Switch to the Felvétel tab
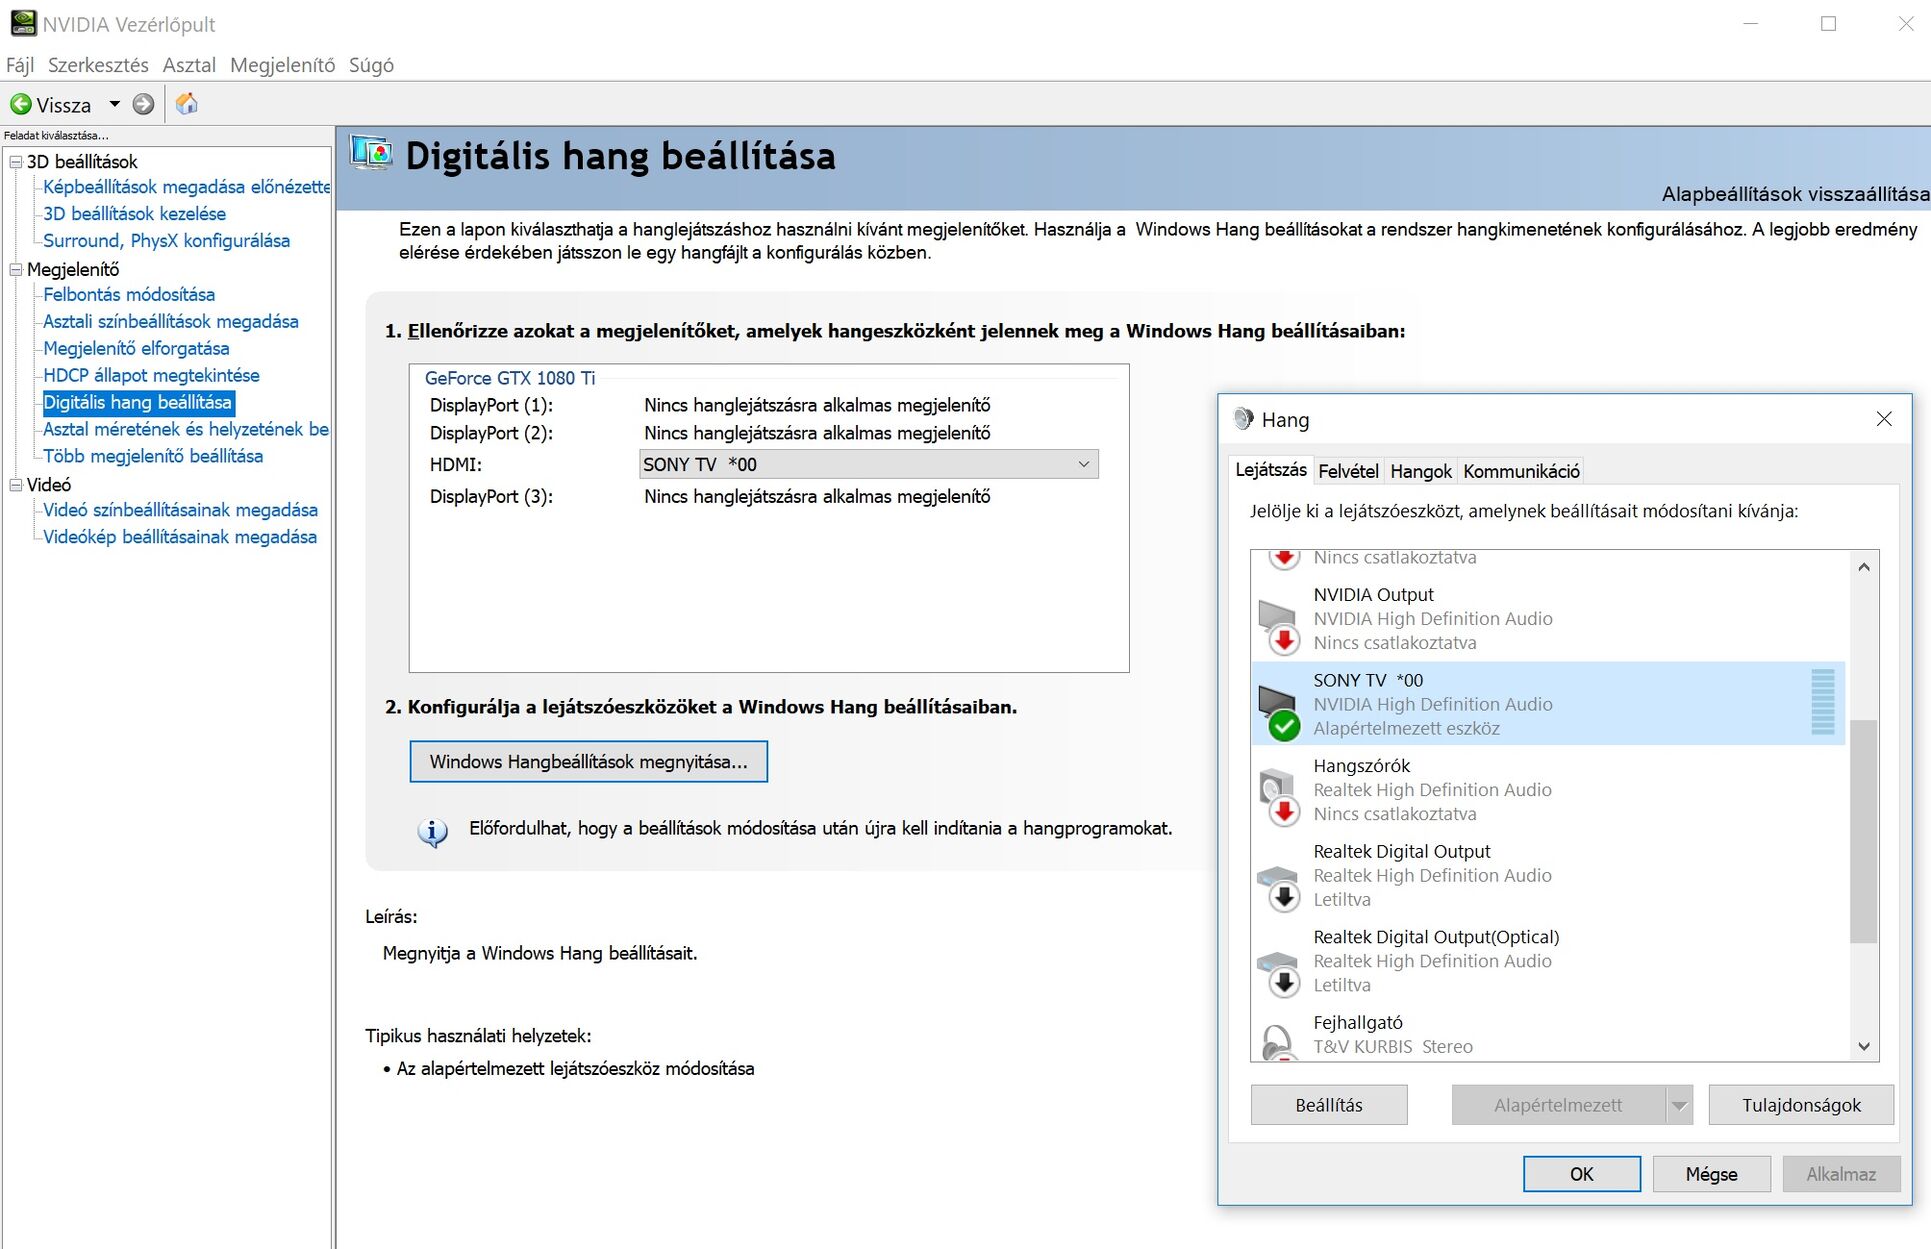 point(1347,471)
